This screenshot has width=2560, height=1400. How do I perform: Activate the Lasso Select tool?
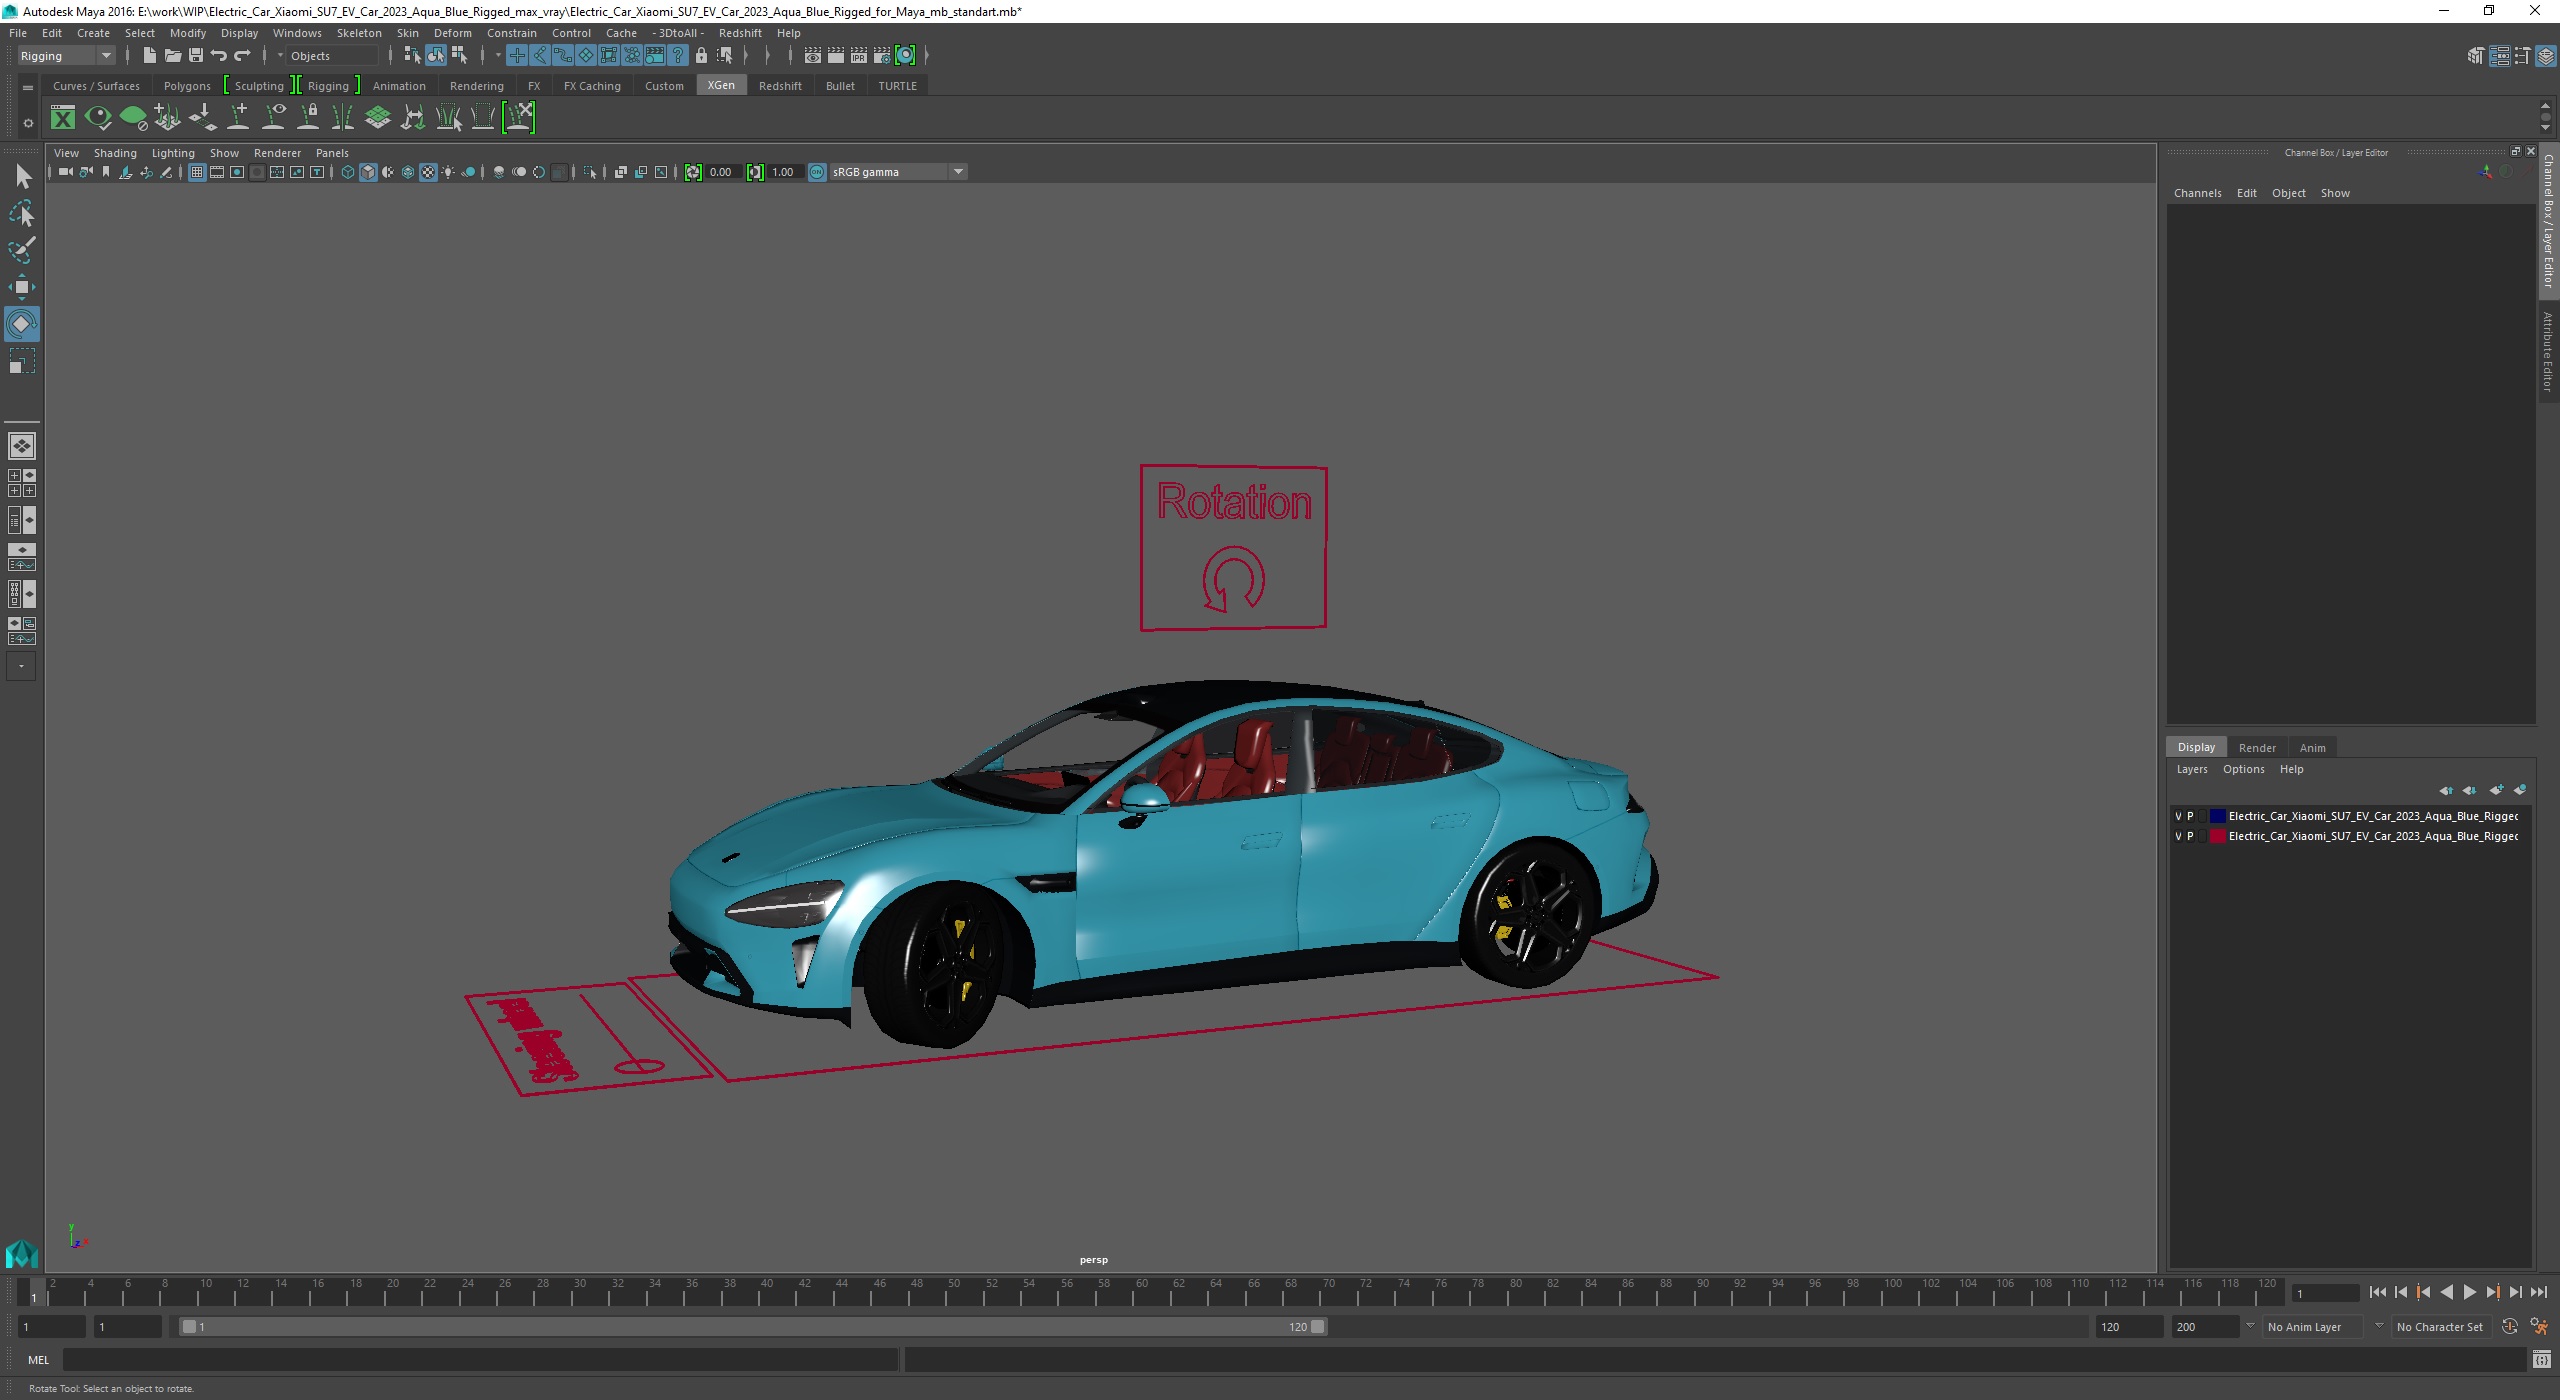(x=22, y=213)
